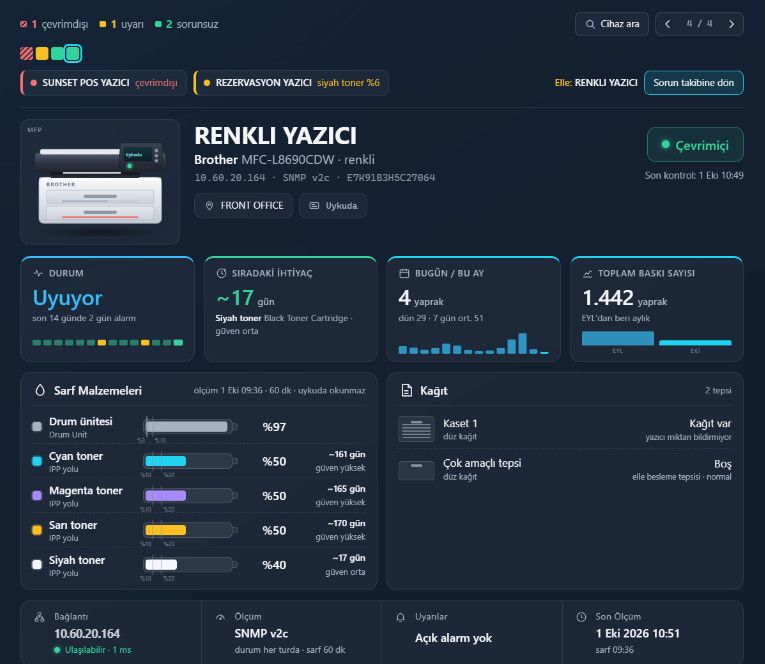Click the Siyah toner level bar
This screenshot has height=664, width=765.
coord(190,564)
